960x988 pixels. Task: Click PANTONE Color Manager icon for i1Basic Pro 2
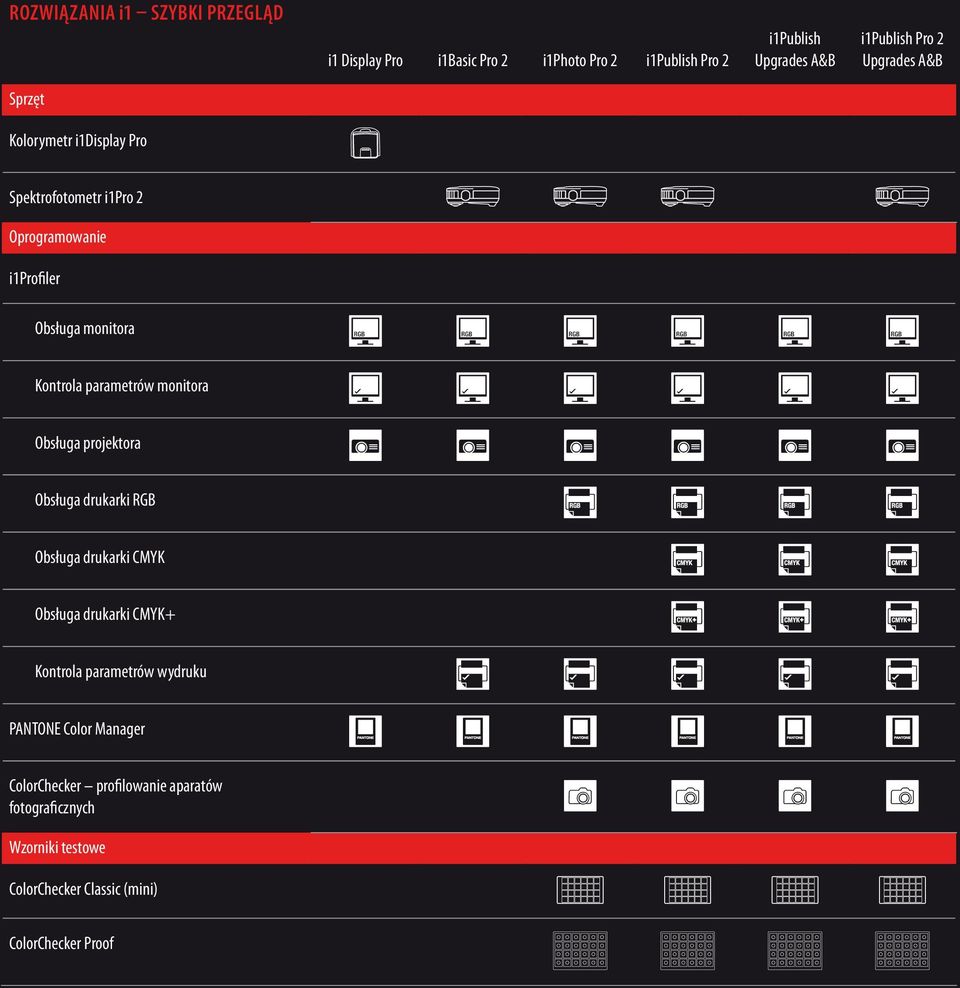pos(472,731)
